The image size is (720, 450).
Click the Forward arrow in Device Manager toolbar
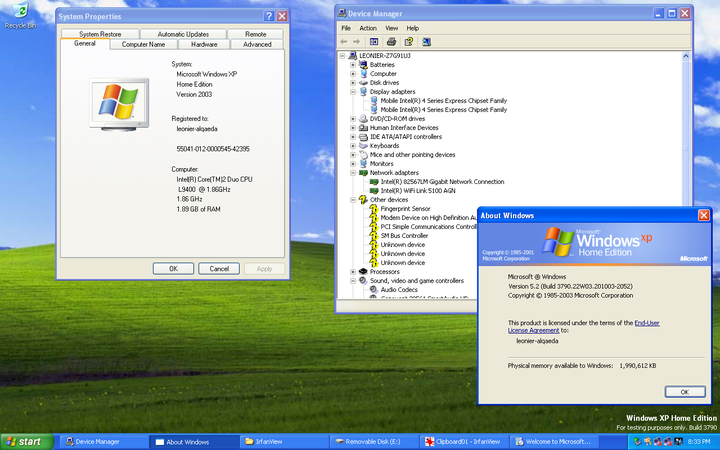[x=356, y=42]
